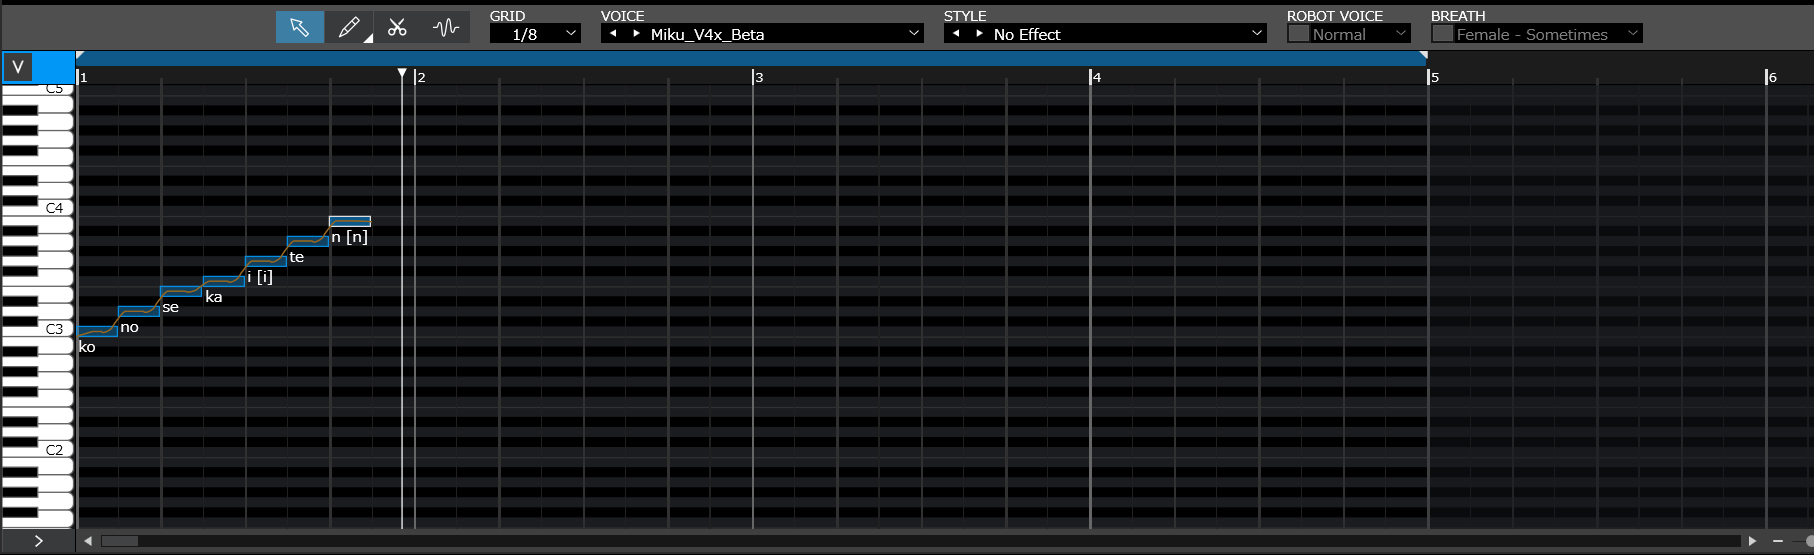
Task: Click measure 6 on the ruler
Action: 1772,77
